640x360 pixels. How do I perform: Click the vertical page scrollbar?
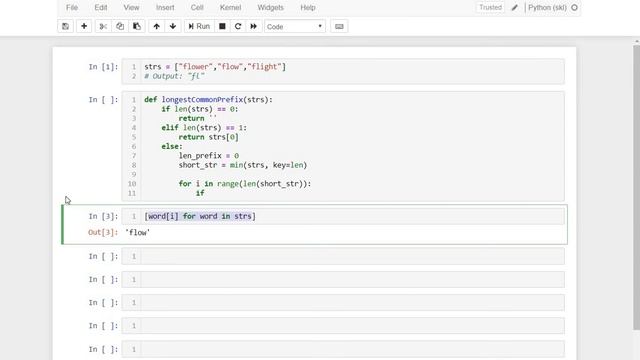coord(636,188)
